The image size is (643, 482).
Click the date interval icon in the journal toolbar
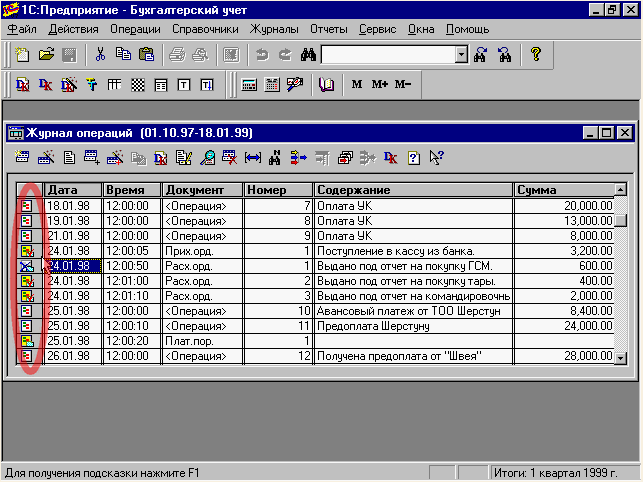252,157
